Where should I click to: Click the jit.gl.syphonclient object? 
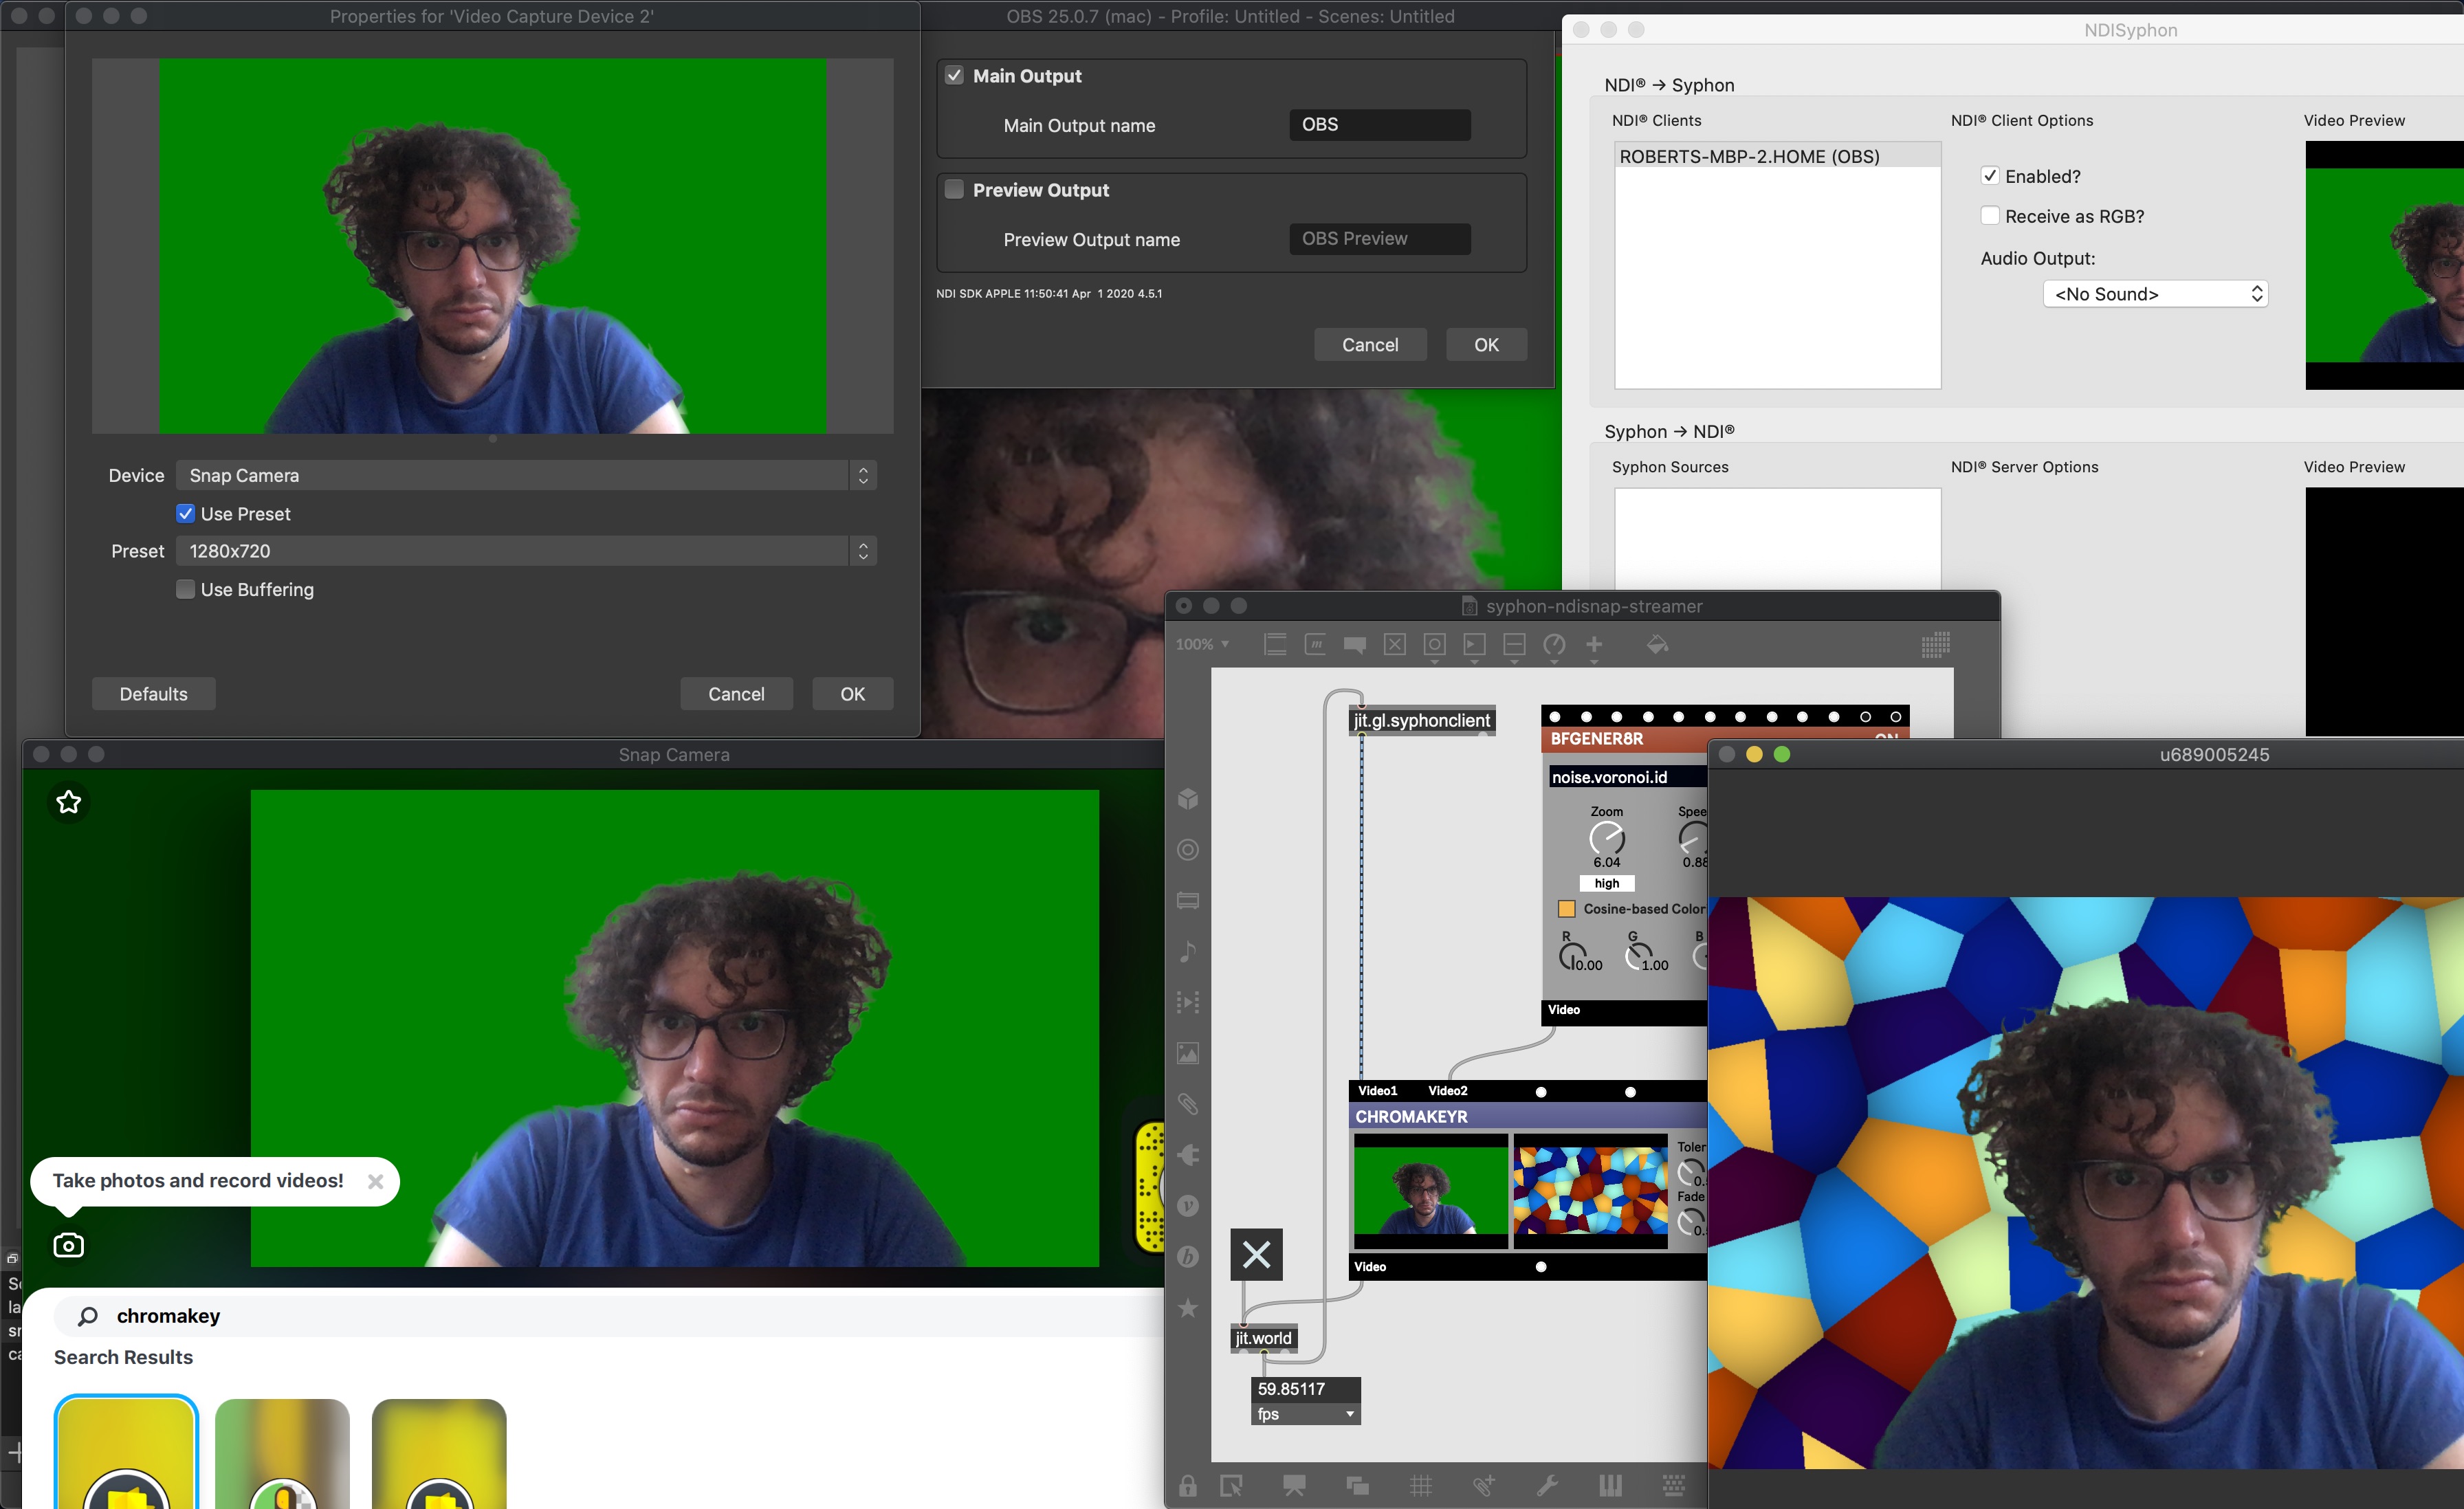click(x=1421, y=721)
